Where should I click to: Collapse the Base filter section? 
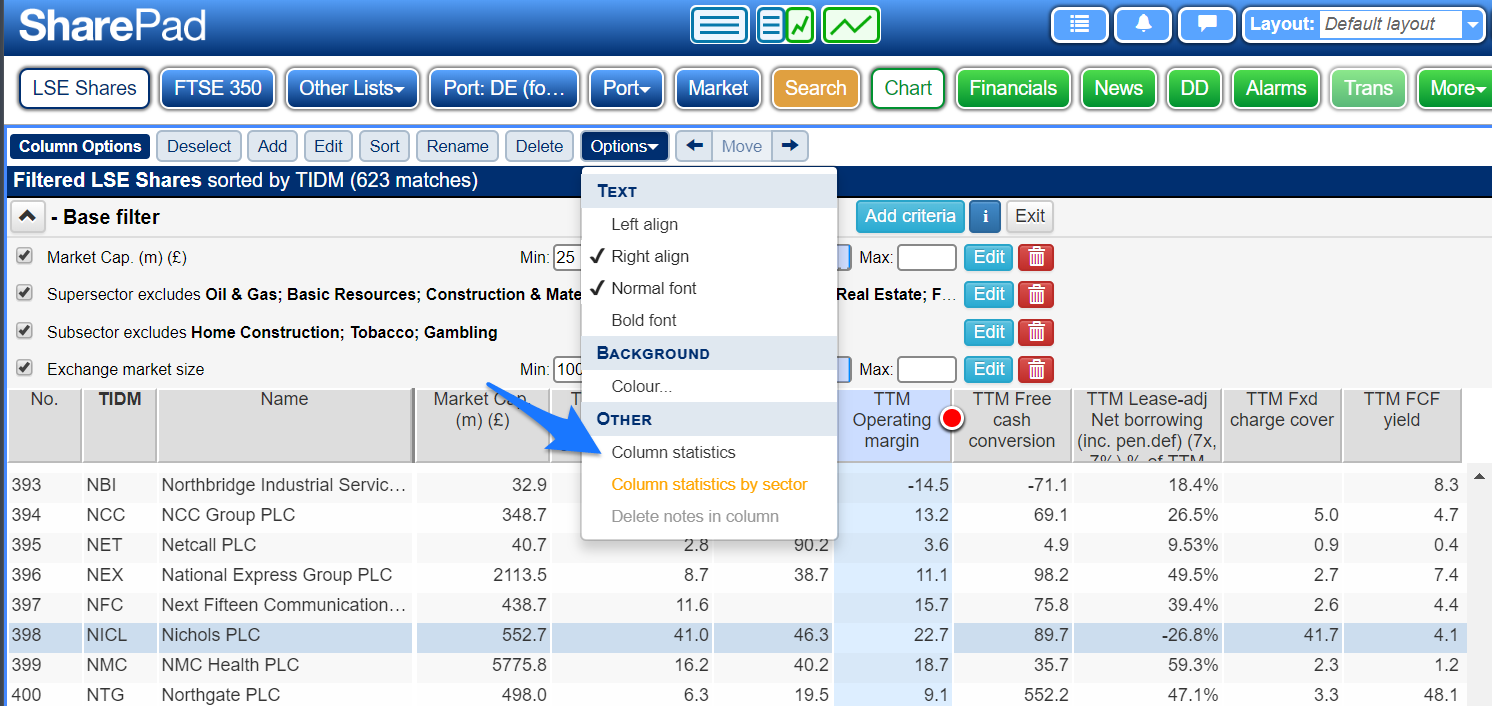(x=28, y=216)
